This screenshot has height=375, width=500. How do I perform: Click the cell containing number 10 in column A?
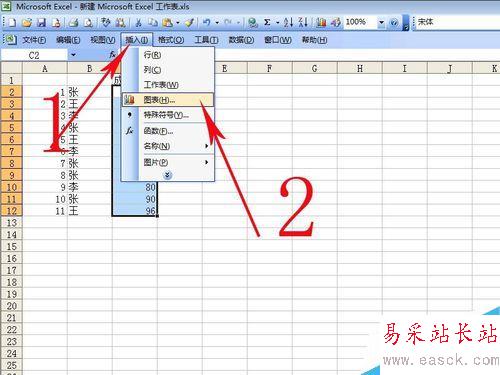[45, 199]
